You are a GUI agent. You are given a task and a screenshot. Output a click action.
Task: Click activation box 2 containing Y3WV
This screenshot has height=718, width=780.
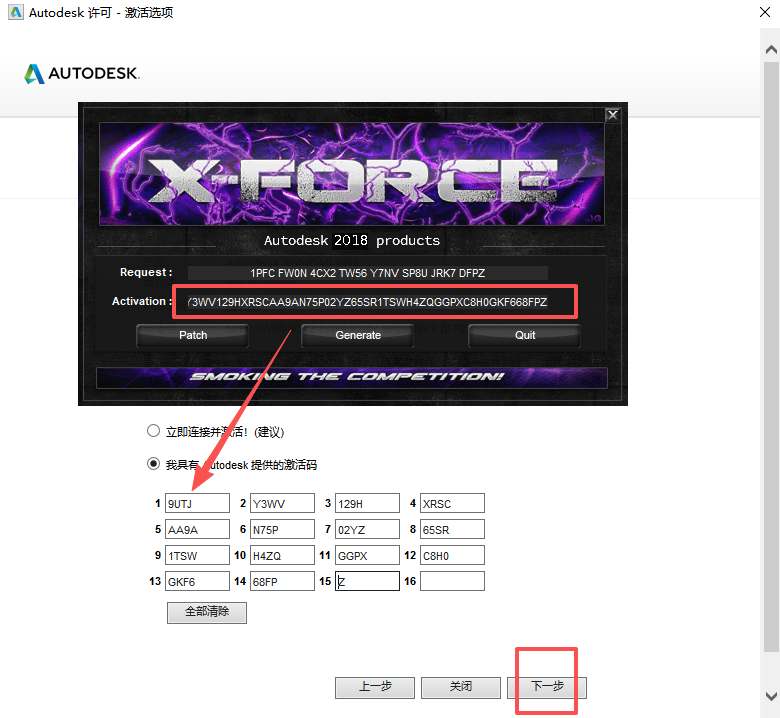(283, 503)
